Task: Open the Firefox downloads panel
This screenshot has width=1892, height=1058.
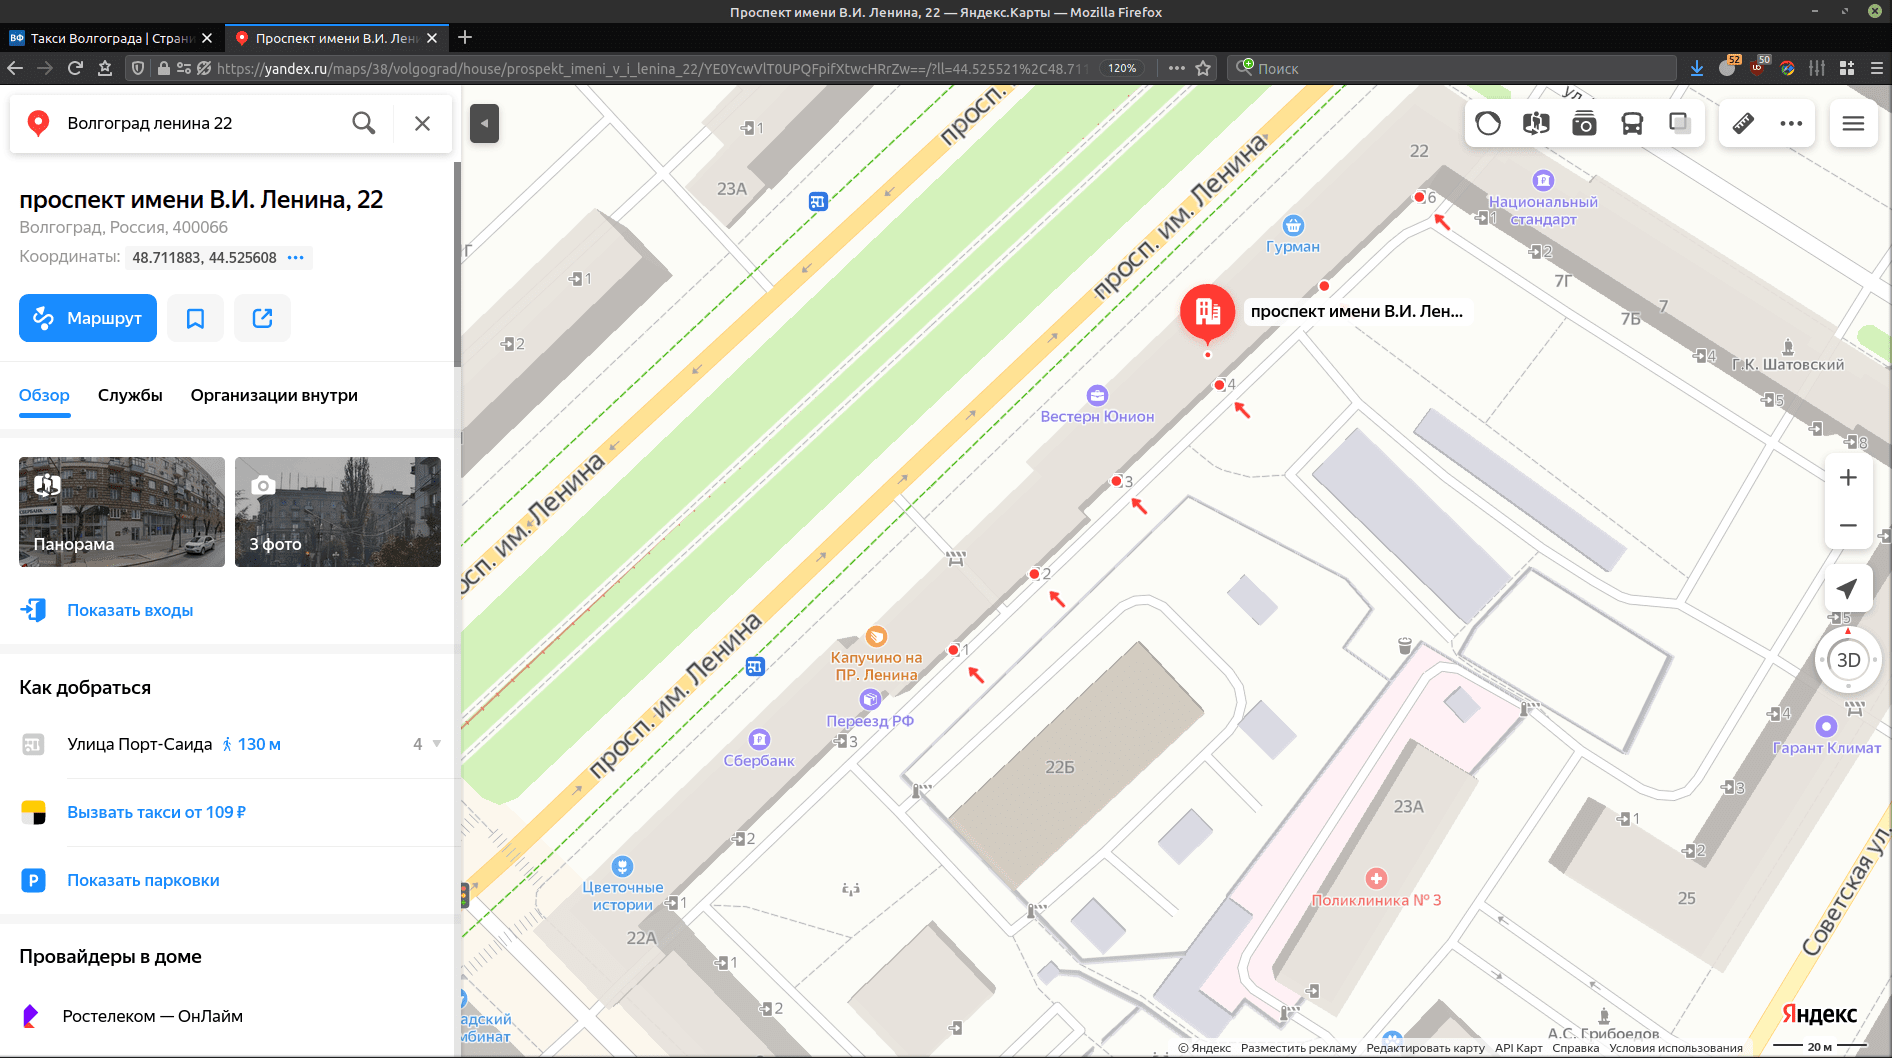Action: pyautogui.click(x=1697, y=68)
